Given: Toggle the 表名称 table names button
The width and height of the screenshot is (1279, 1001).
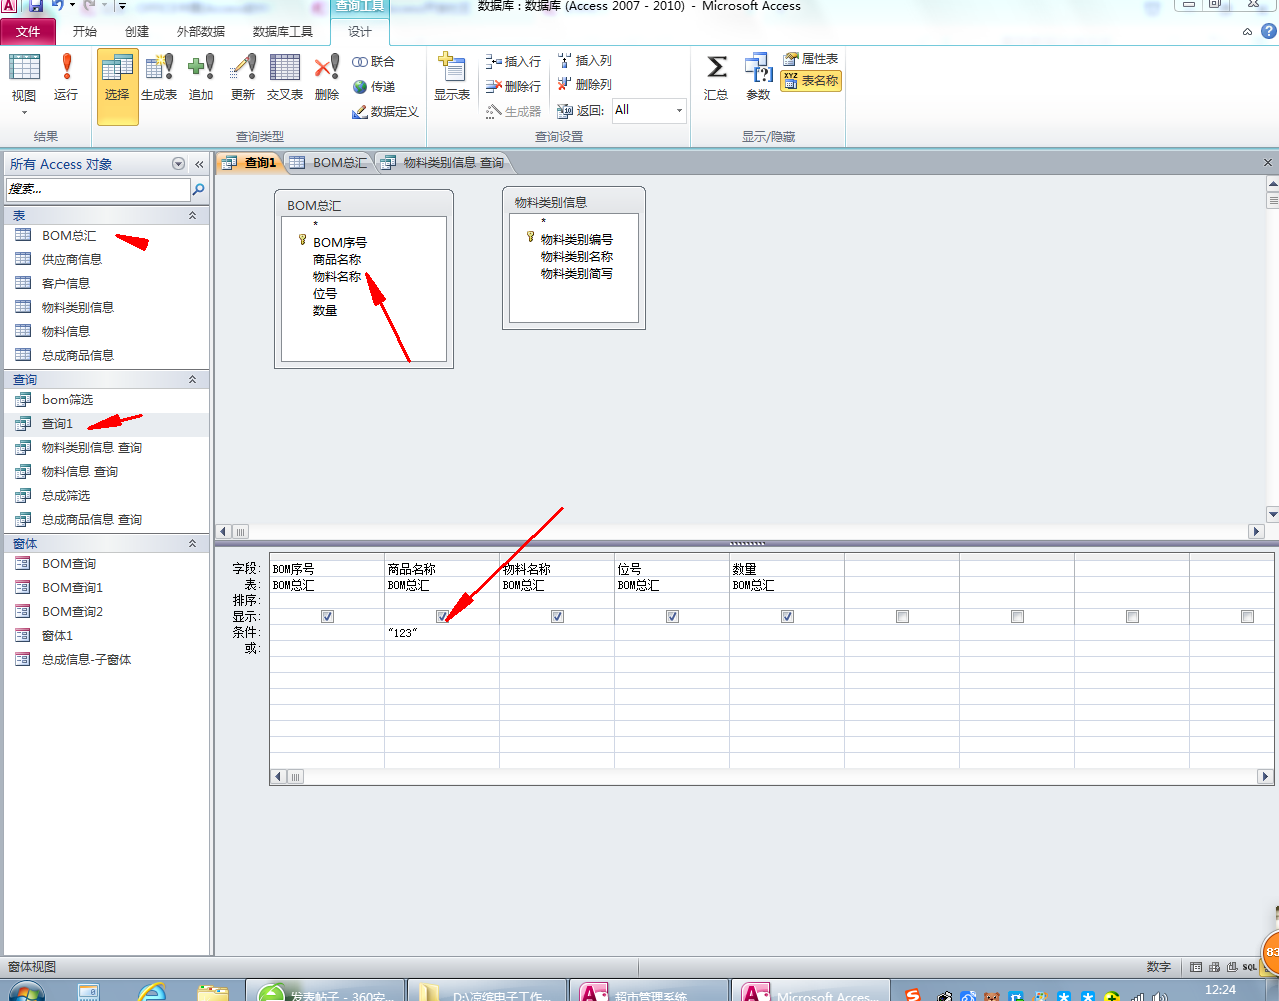Looking at the screenshot, I should coord(811,81).
